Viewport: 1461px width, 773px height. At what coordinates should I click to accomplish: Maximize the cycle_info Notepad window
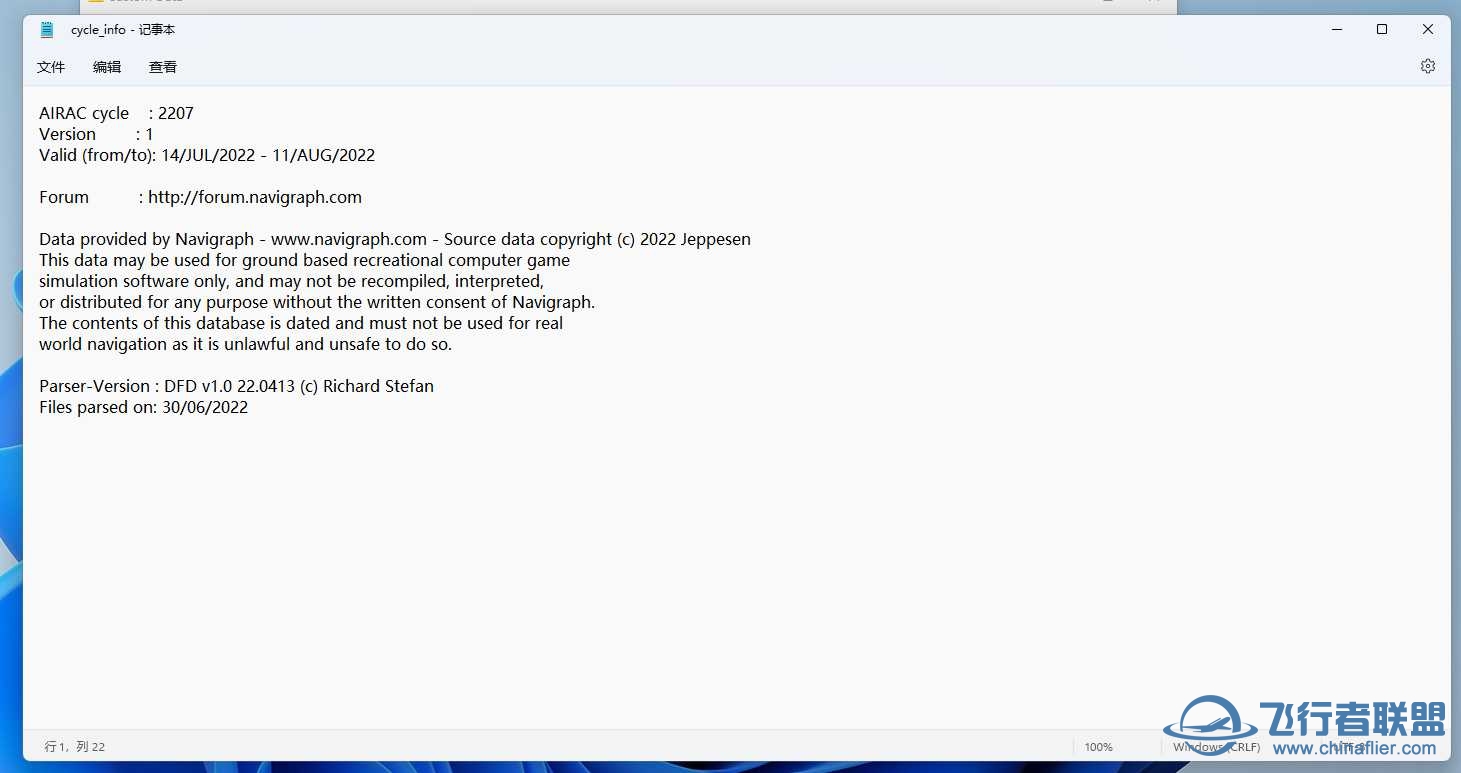tap(1382, 30)
